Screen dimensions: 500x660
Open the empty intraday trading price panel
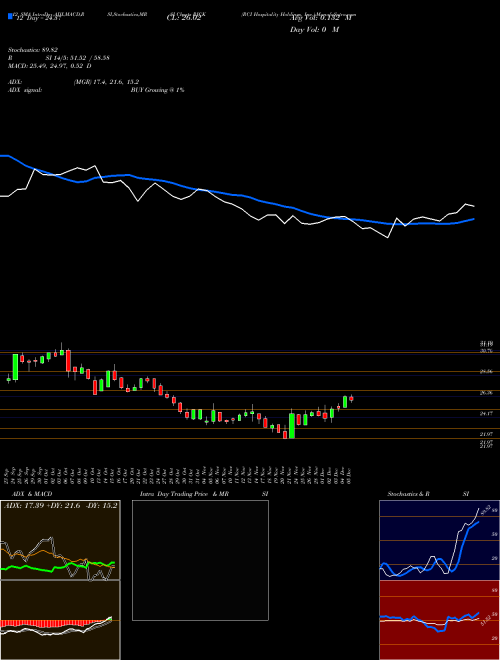pyautogui.click(x=200, y=560)
